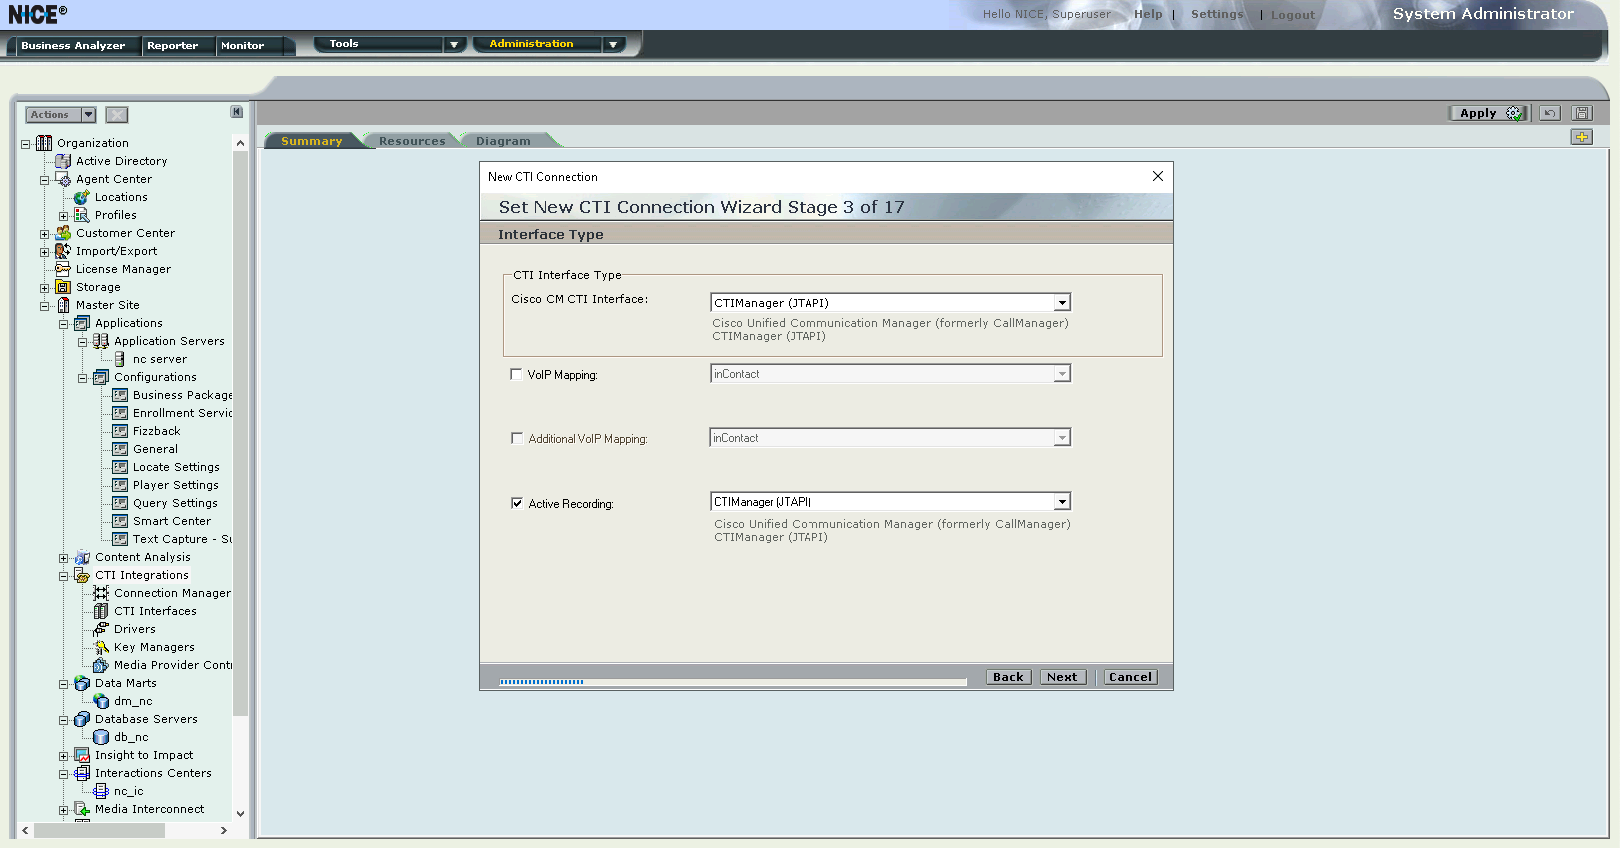The width and height of the screenshot is (1620, 848).
Task: Click the yellow plus icon at top right
Action: pos(1581,137)
